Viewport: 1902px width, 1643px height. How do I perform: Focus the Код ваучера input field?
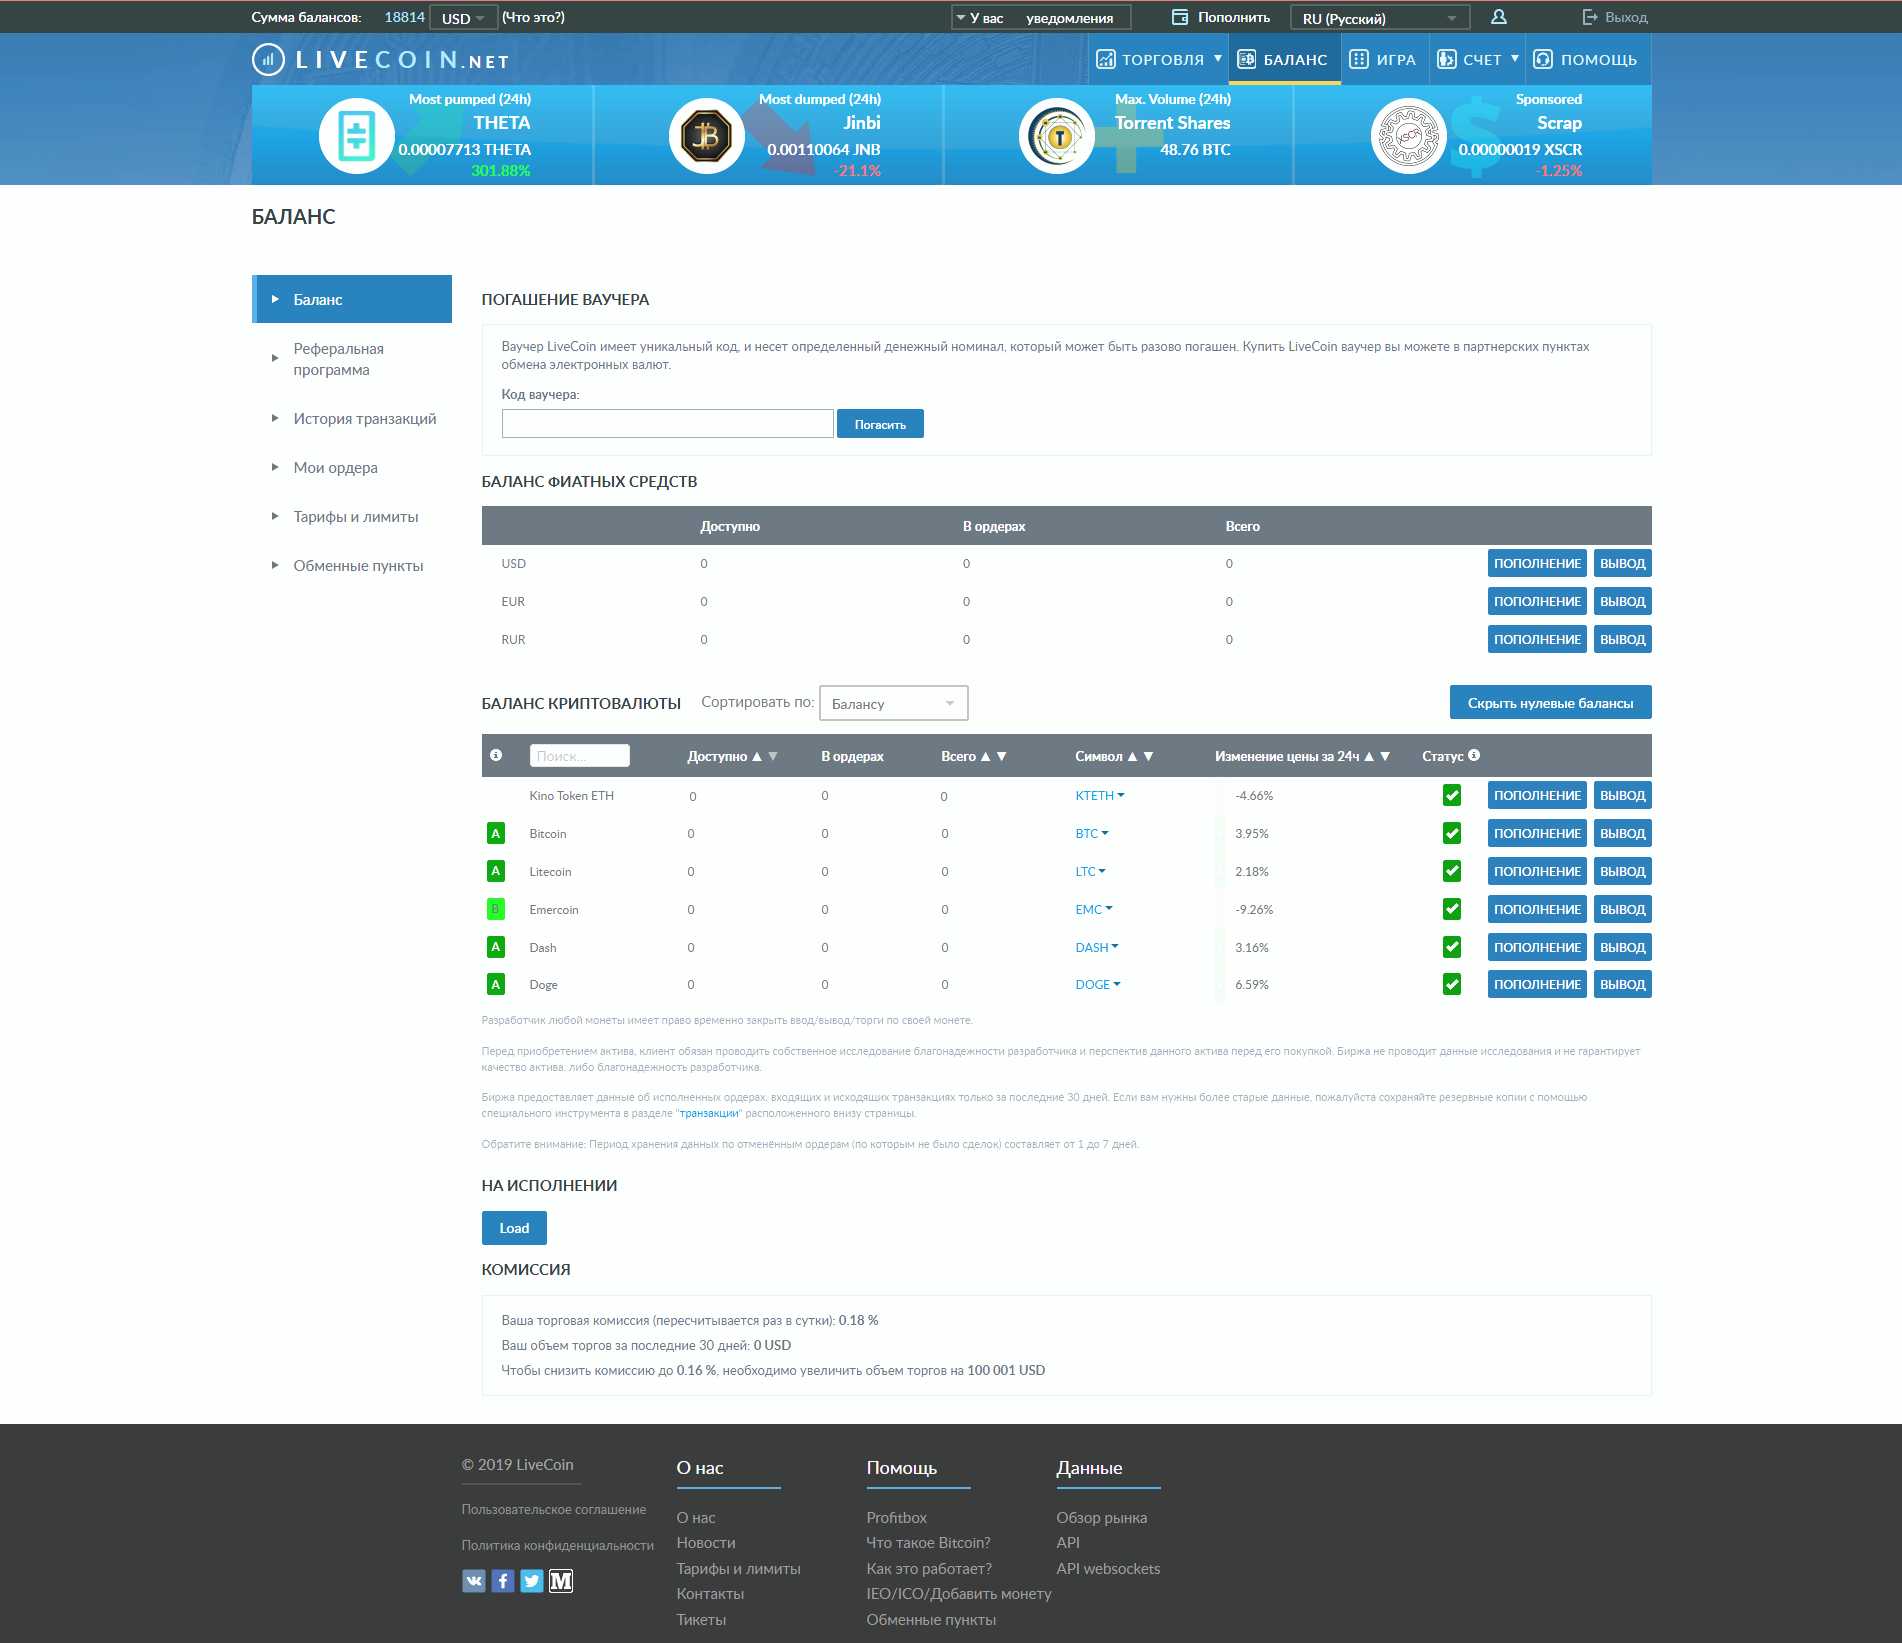667,424
